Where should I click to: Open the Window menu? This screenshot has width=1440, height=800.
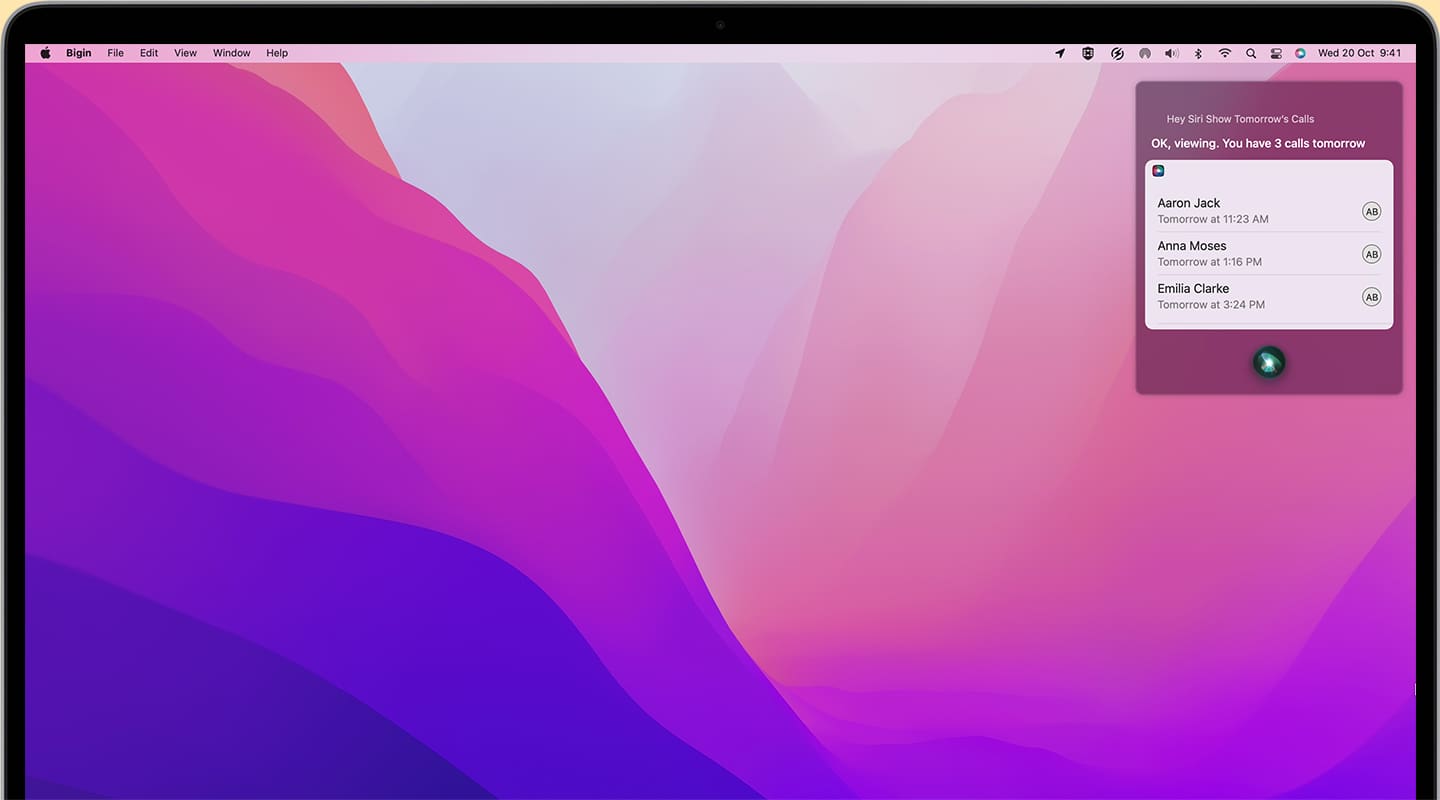click(x=231, y=53)
